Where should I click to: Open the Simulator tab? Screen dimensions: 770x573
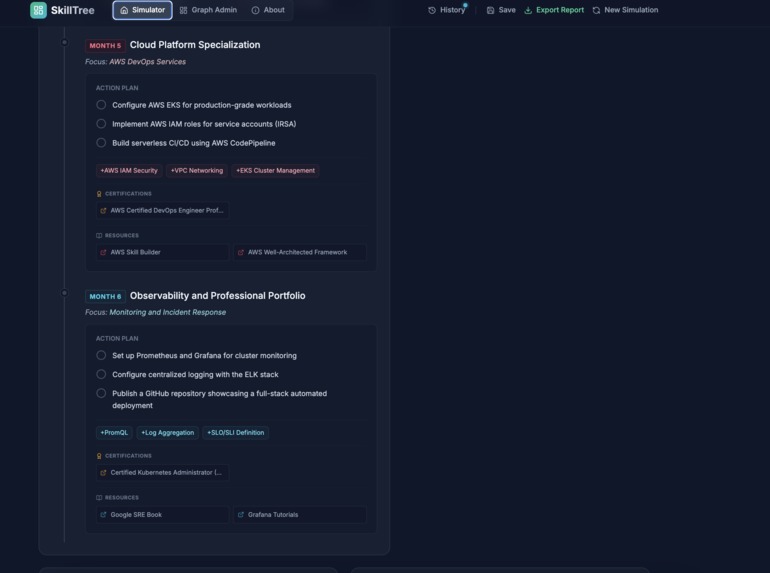[x=142, y=10]
